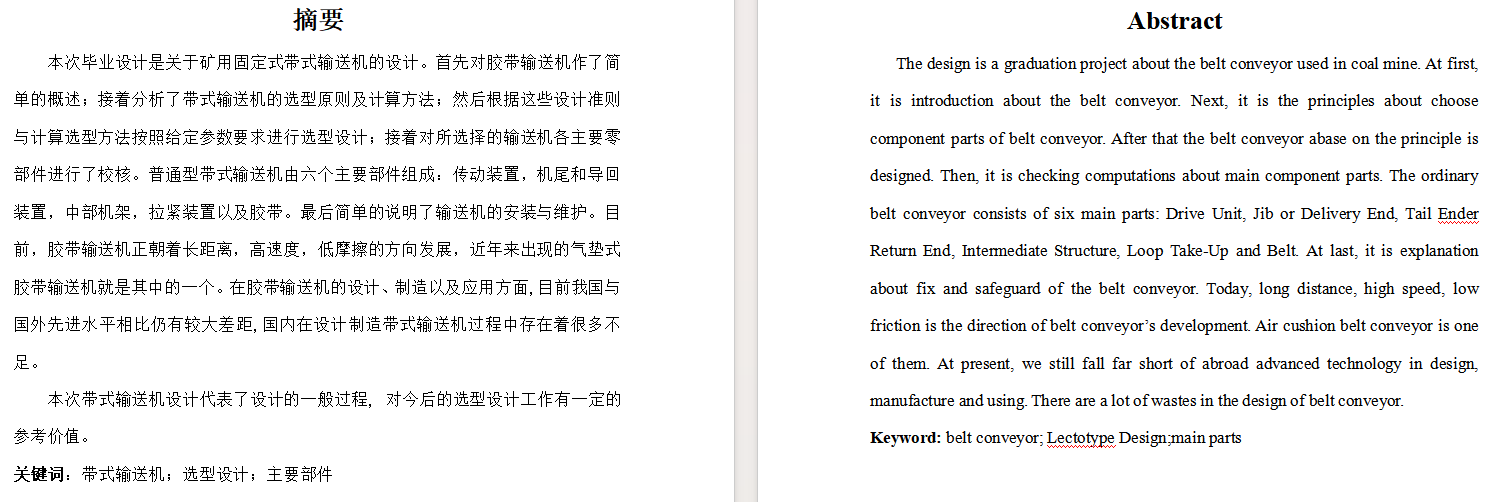This screenshot has width=1491, height=502.
Task: Click the Chinese term 气垫式
Action: pos(594,250)
